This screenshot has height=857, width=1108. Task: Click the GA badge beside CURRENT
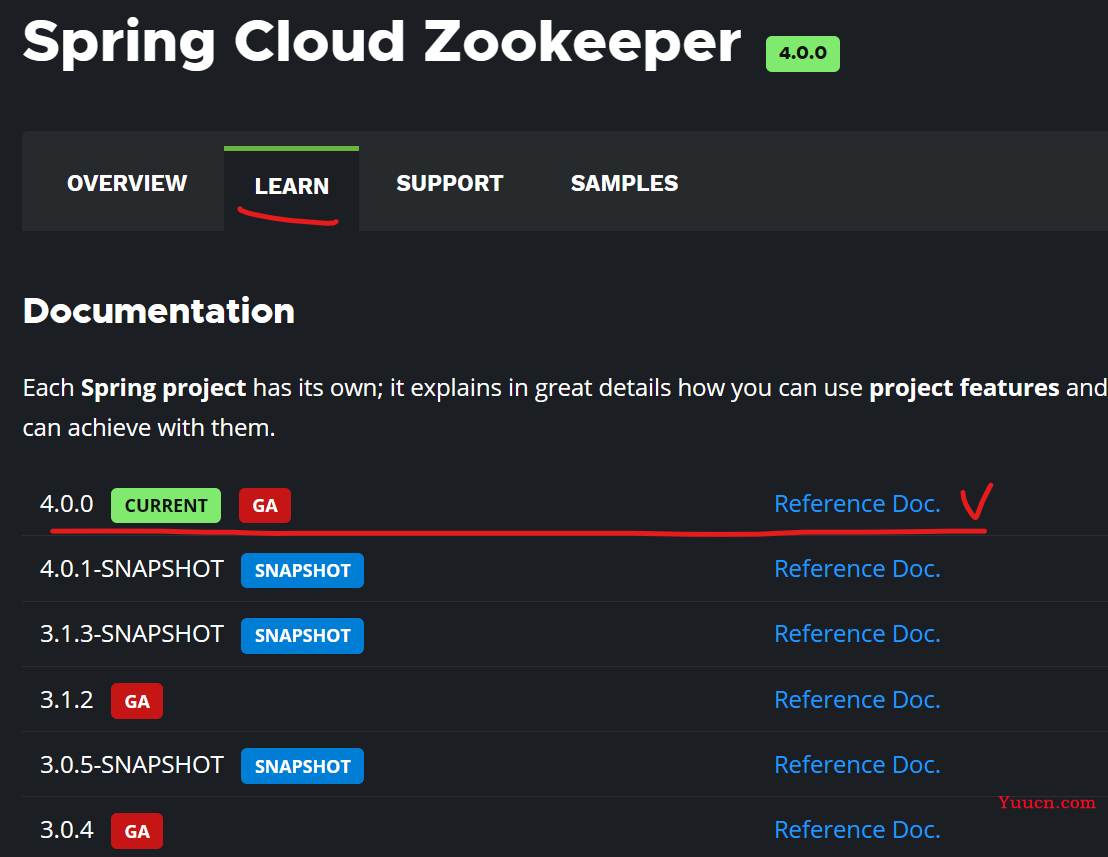[265, 506]
